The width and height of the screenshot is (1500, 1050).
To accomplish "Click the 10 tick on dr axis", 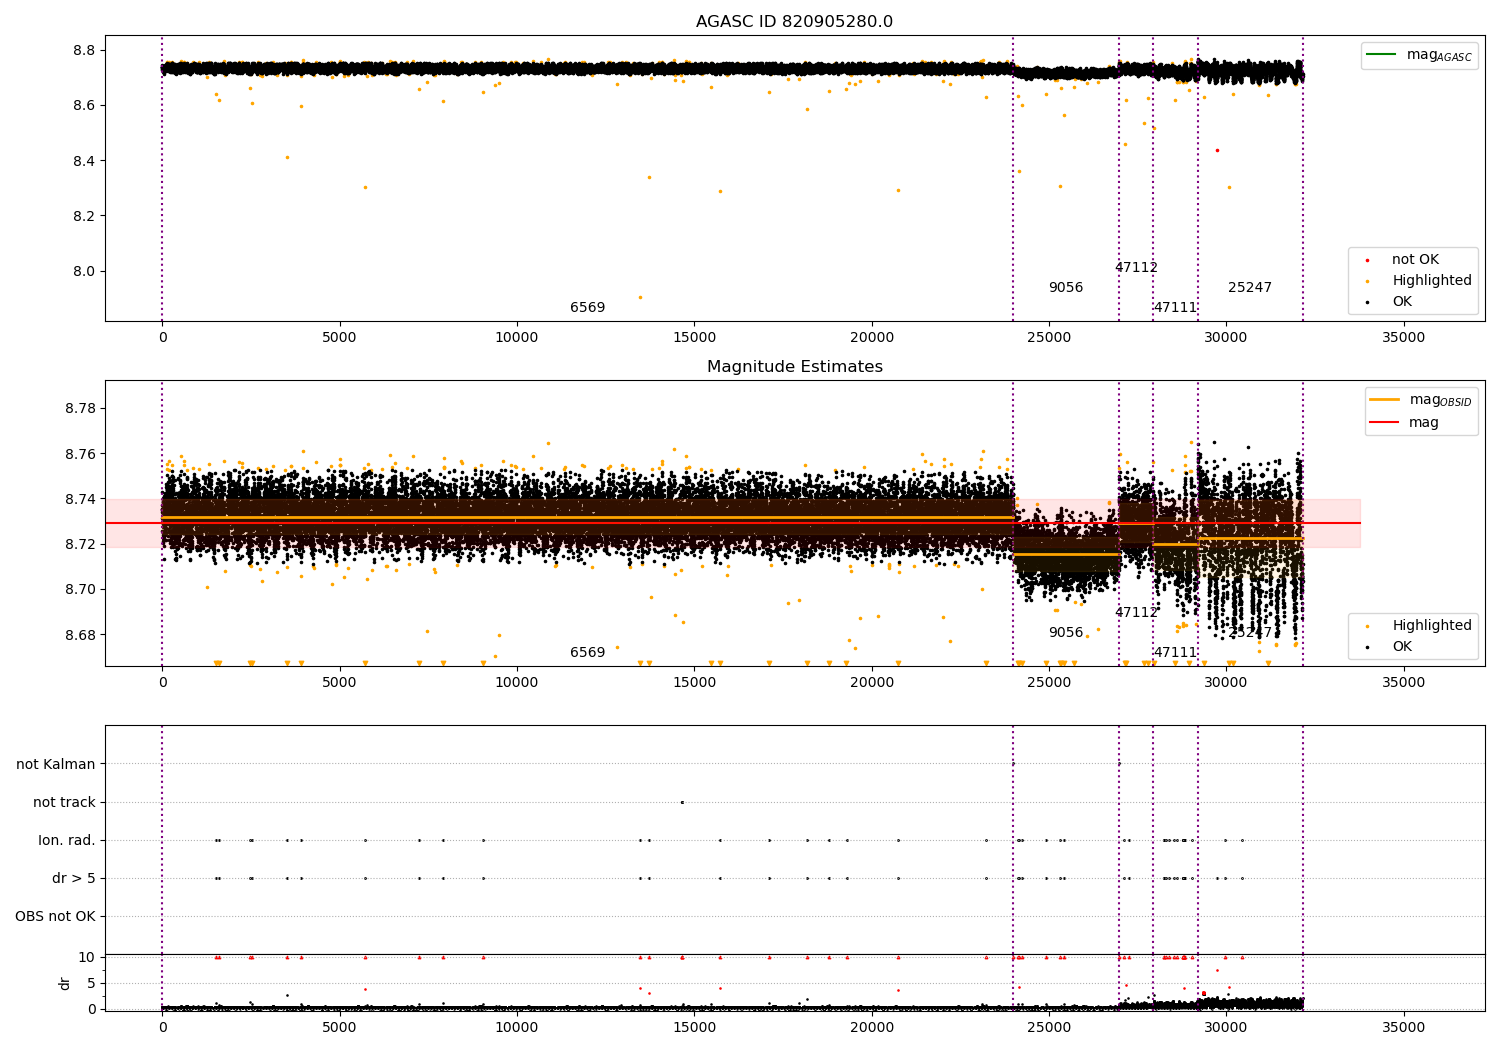I will coord(87,957).
